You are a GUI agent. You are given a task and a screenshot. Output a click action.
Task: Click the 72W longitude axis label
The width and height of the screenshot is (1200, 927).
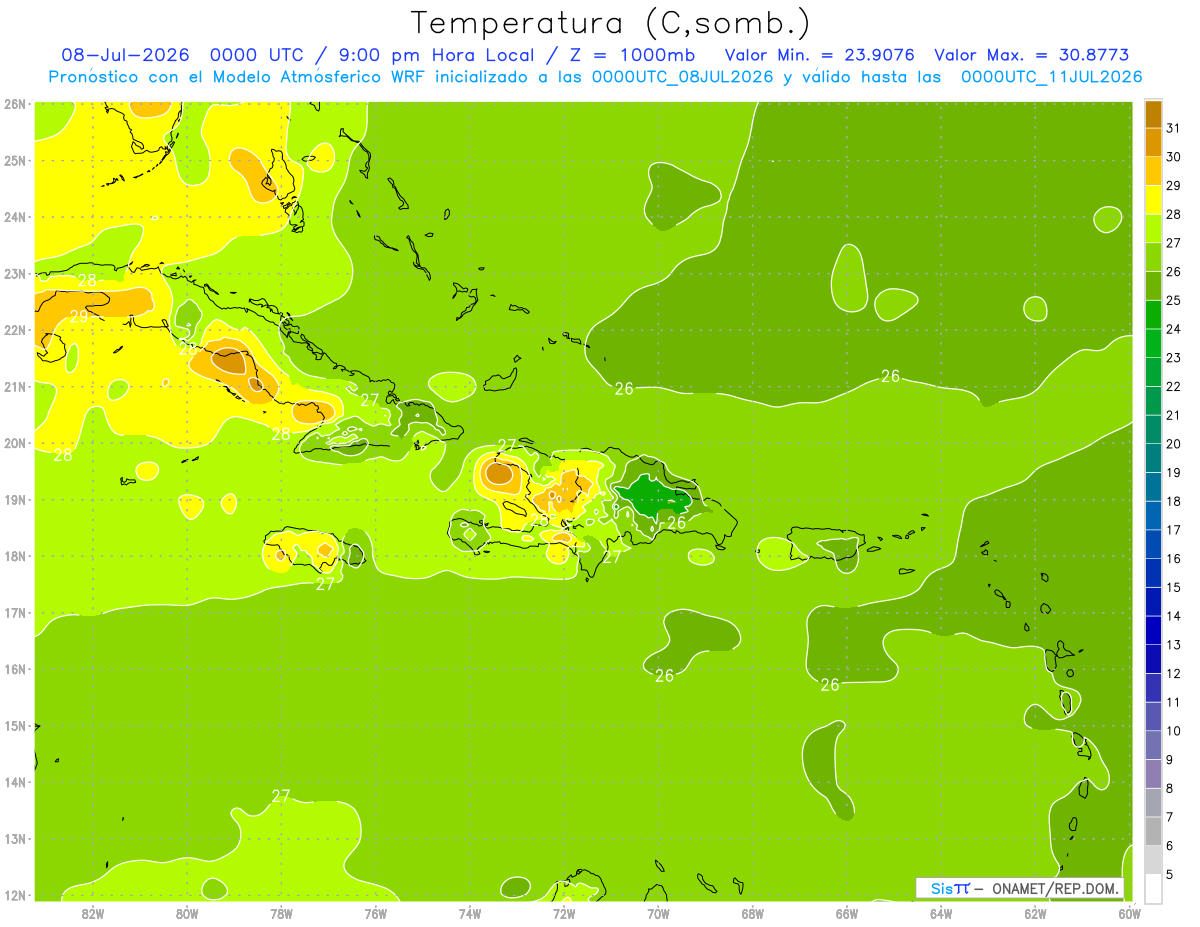click(564, 913)
